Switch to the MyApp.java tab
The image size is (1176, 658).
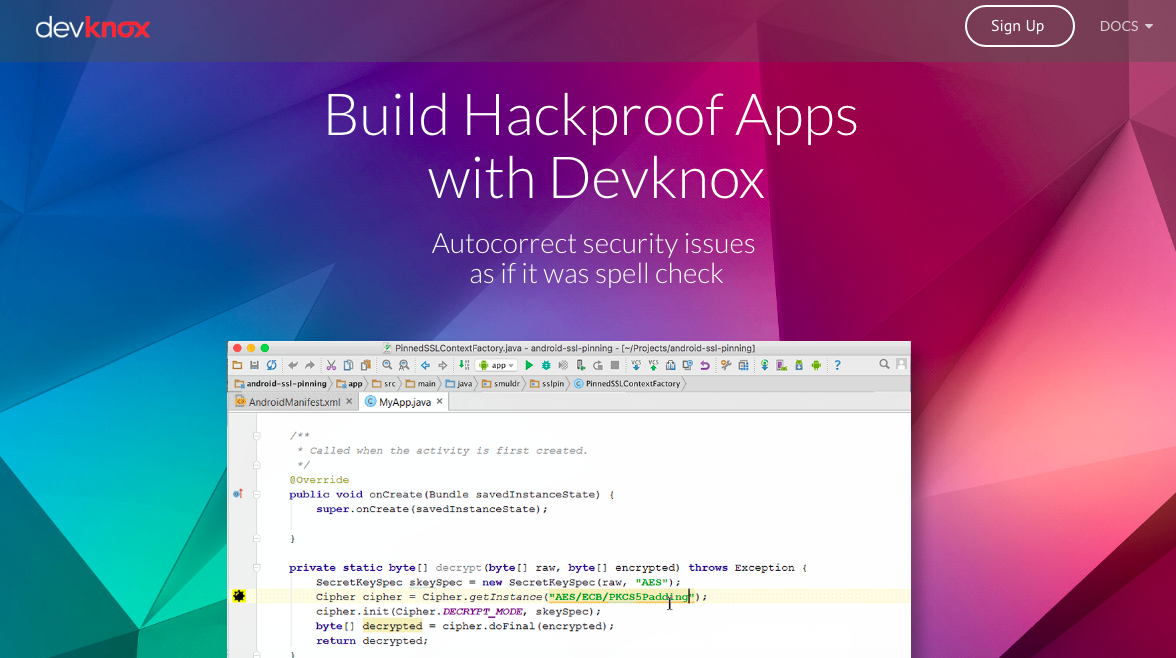click(x=405, y=402)
